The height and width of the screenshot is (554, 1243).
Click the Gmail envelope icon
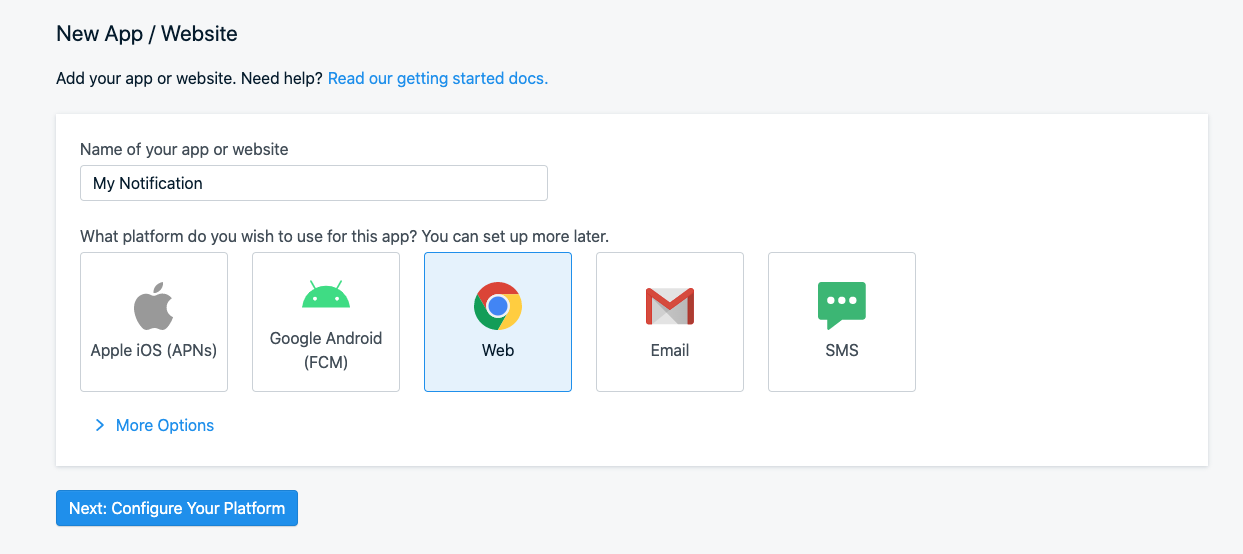click(670, 306)
